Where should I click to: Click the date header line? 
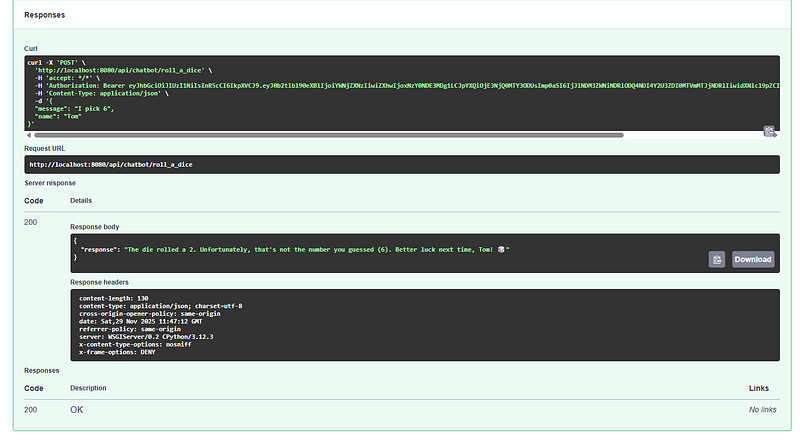click(x=140, y=322)
